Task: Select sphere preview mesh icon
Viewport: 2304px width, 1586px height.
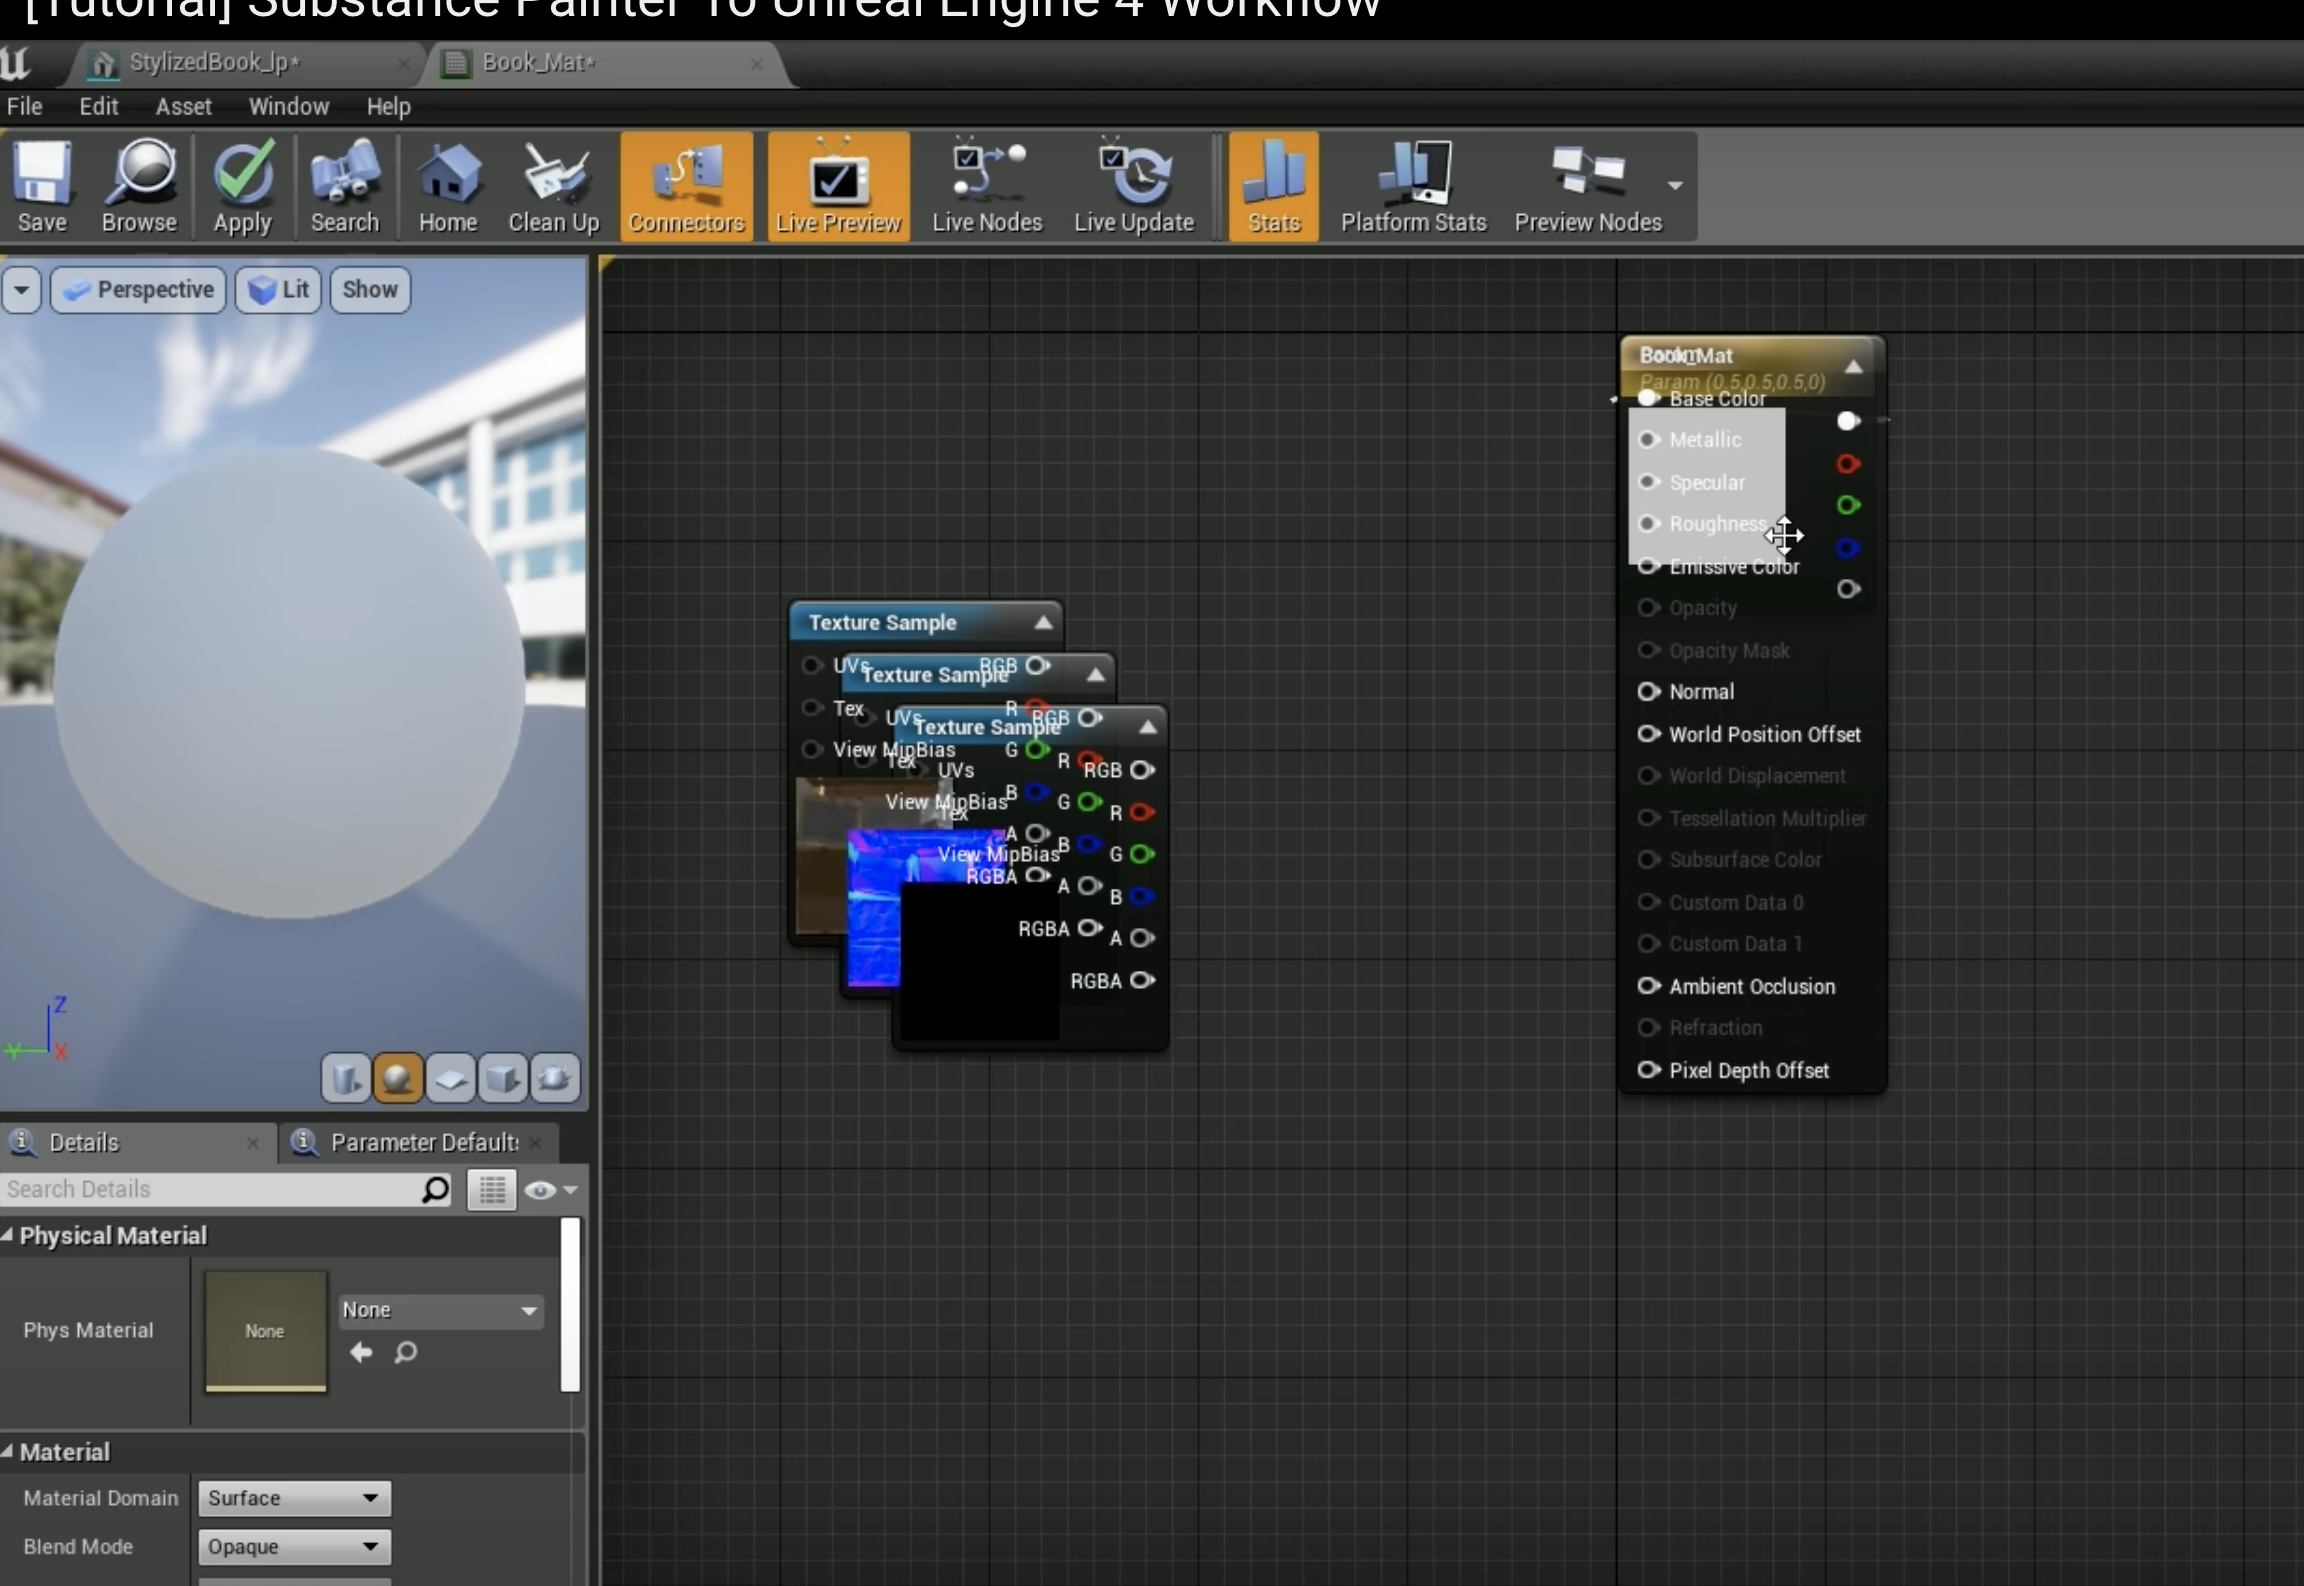Action: point(397,1079)
